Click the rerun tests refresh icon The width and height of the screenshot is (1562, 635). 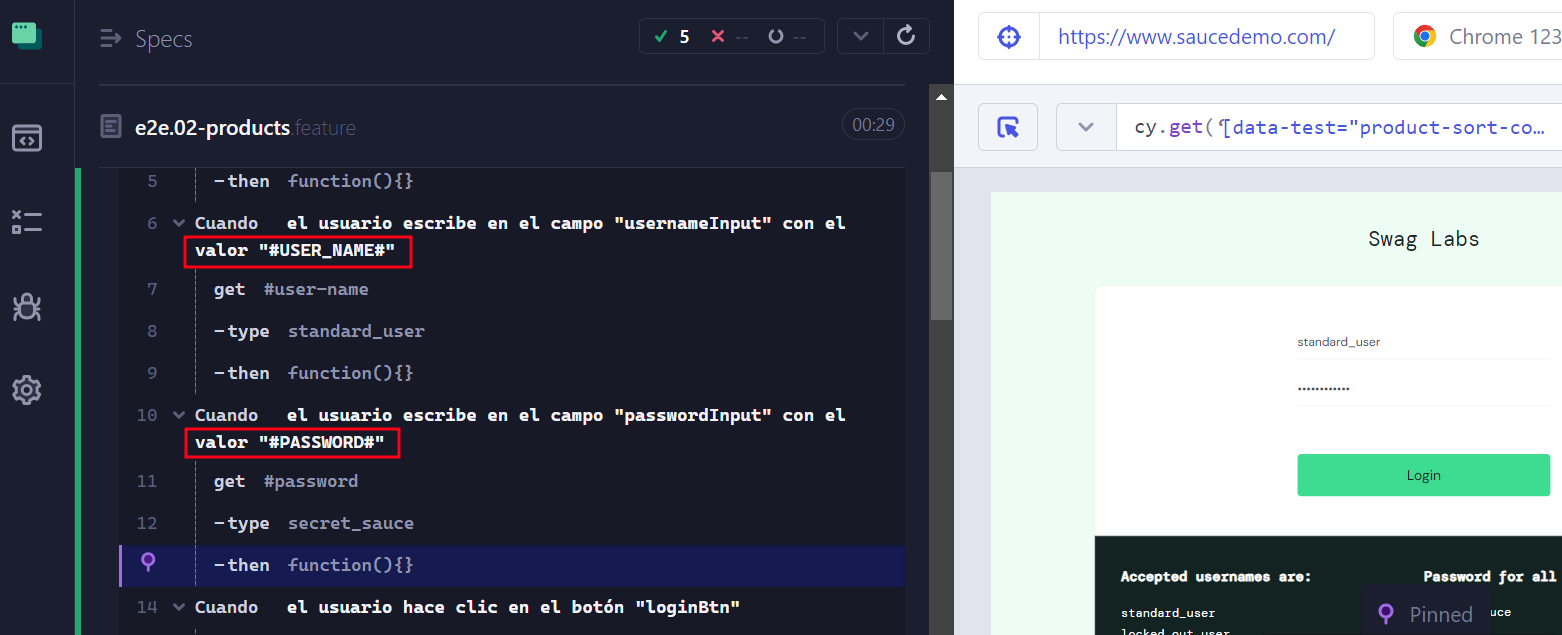(906, 36)
